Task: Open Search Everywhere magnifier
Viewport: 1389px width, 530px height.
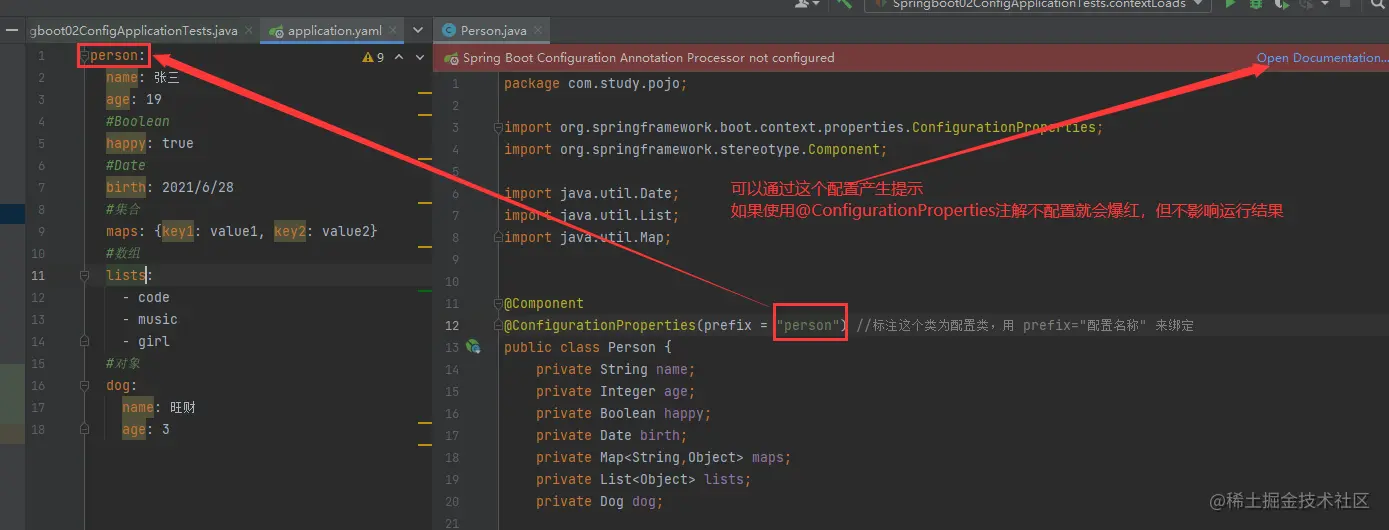Action: point(1380,4)
